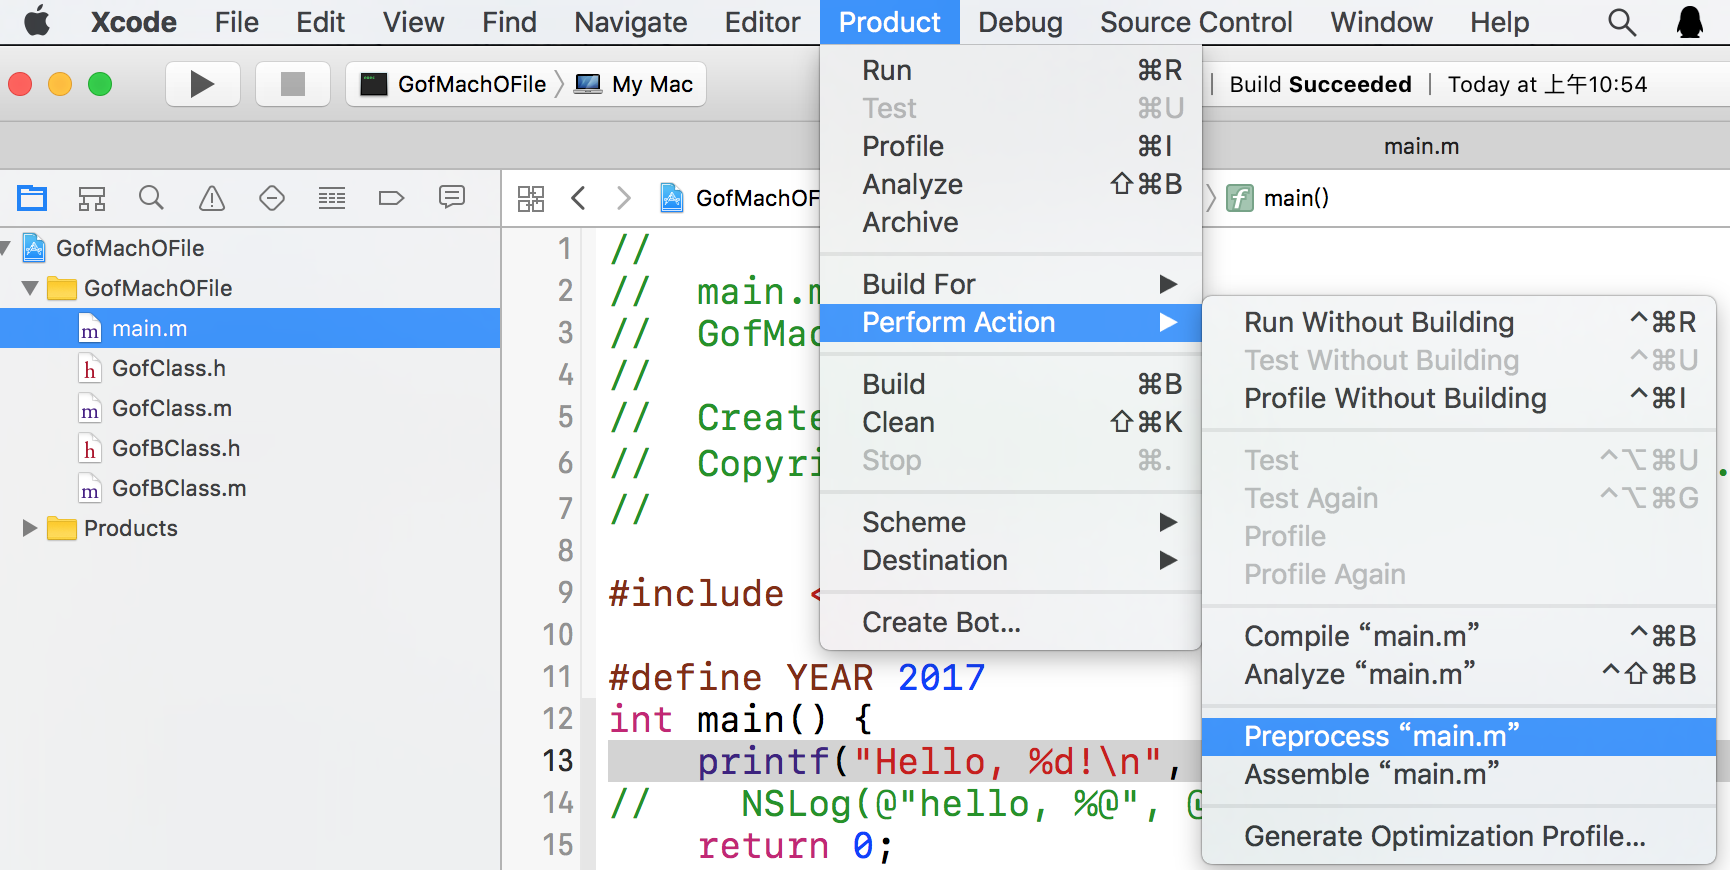
Task: Go forward with the right chevron
Action: tap(624, 198)
